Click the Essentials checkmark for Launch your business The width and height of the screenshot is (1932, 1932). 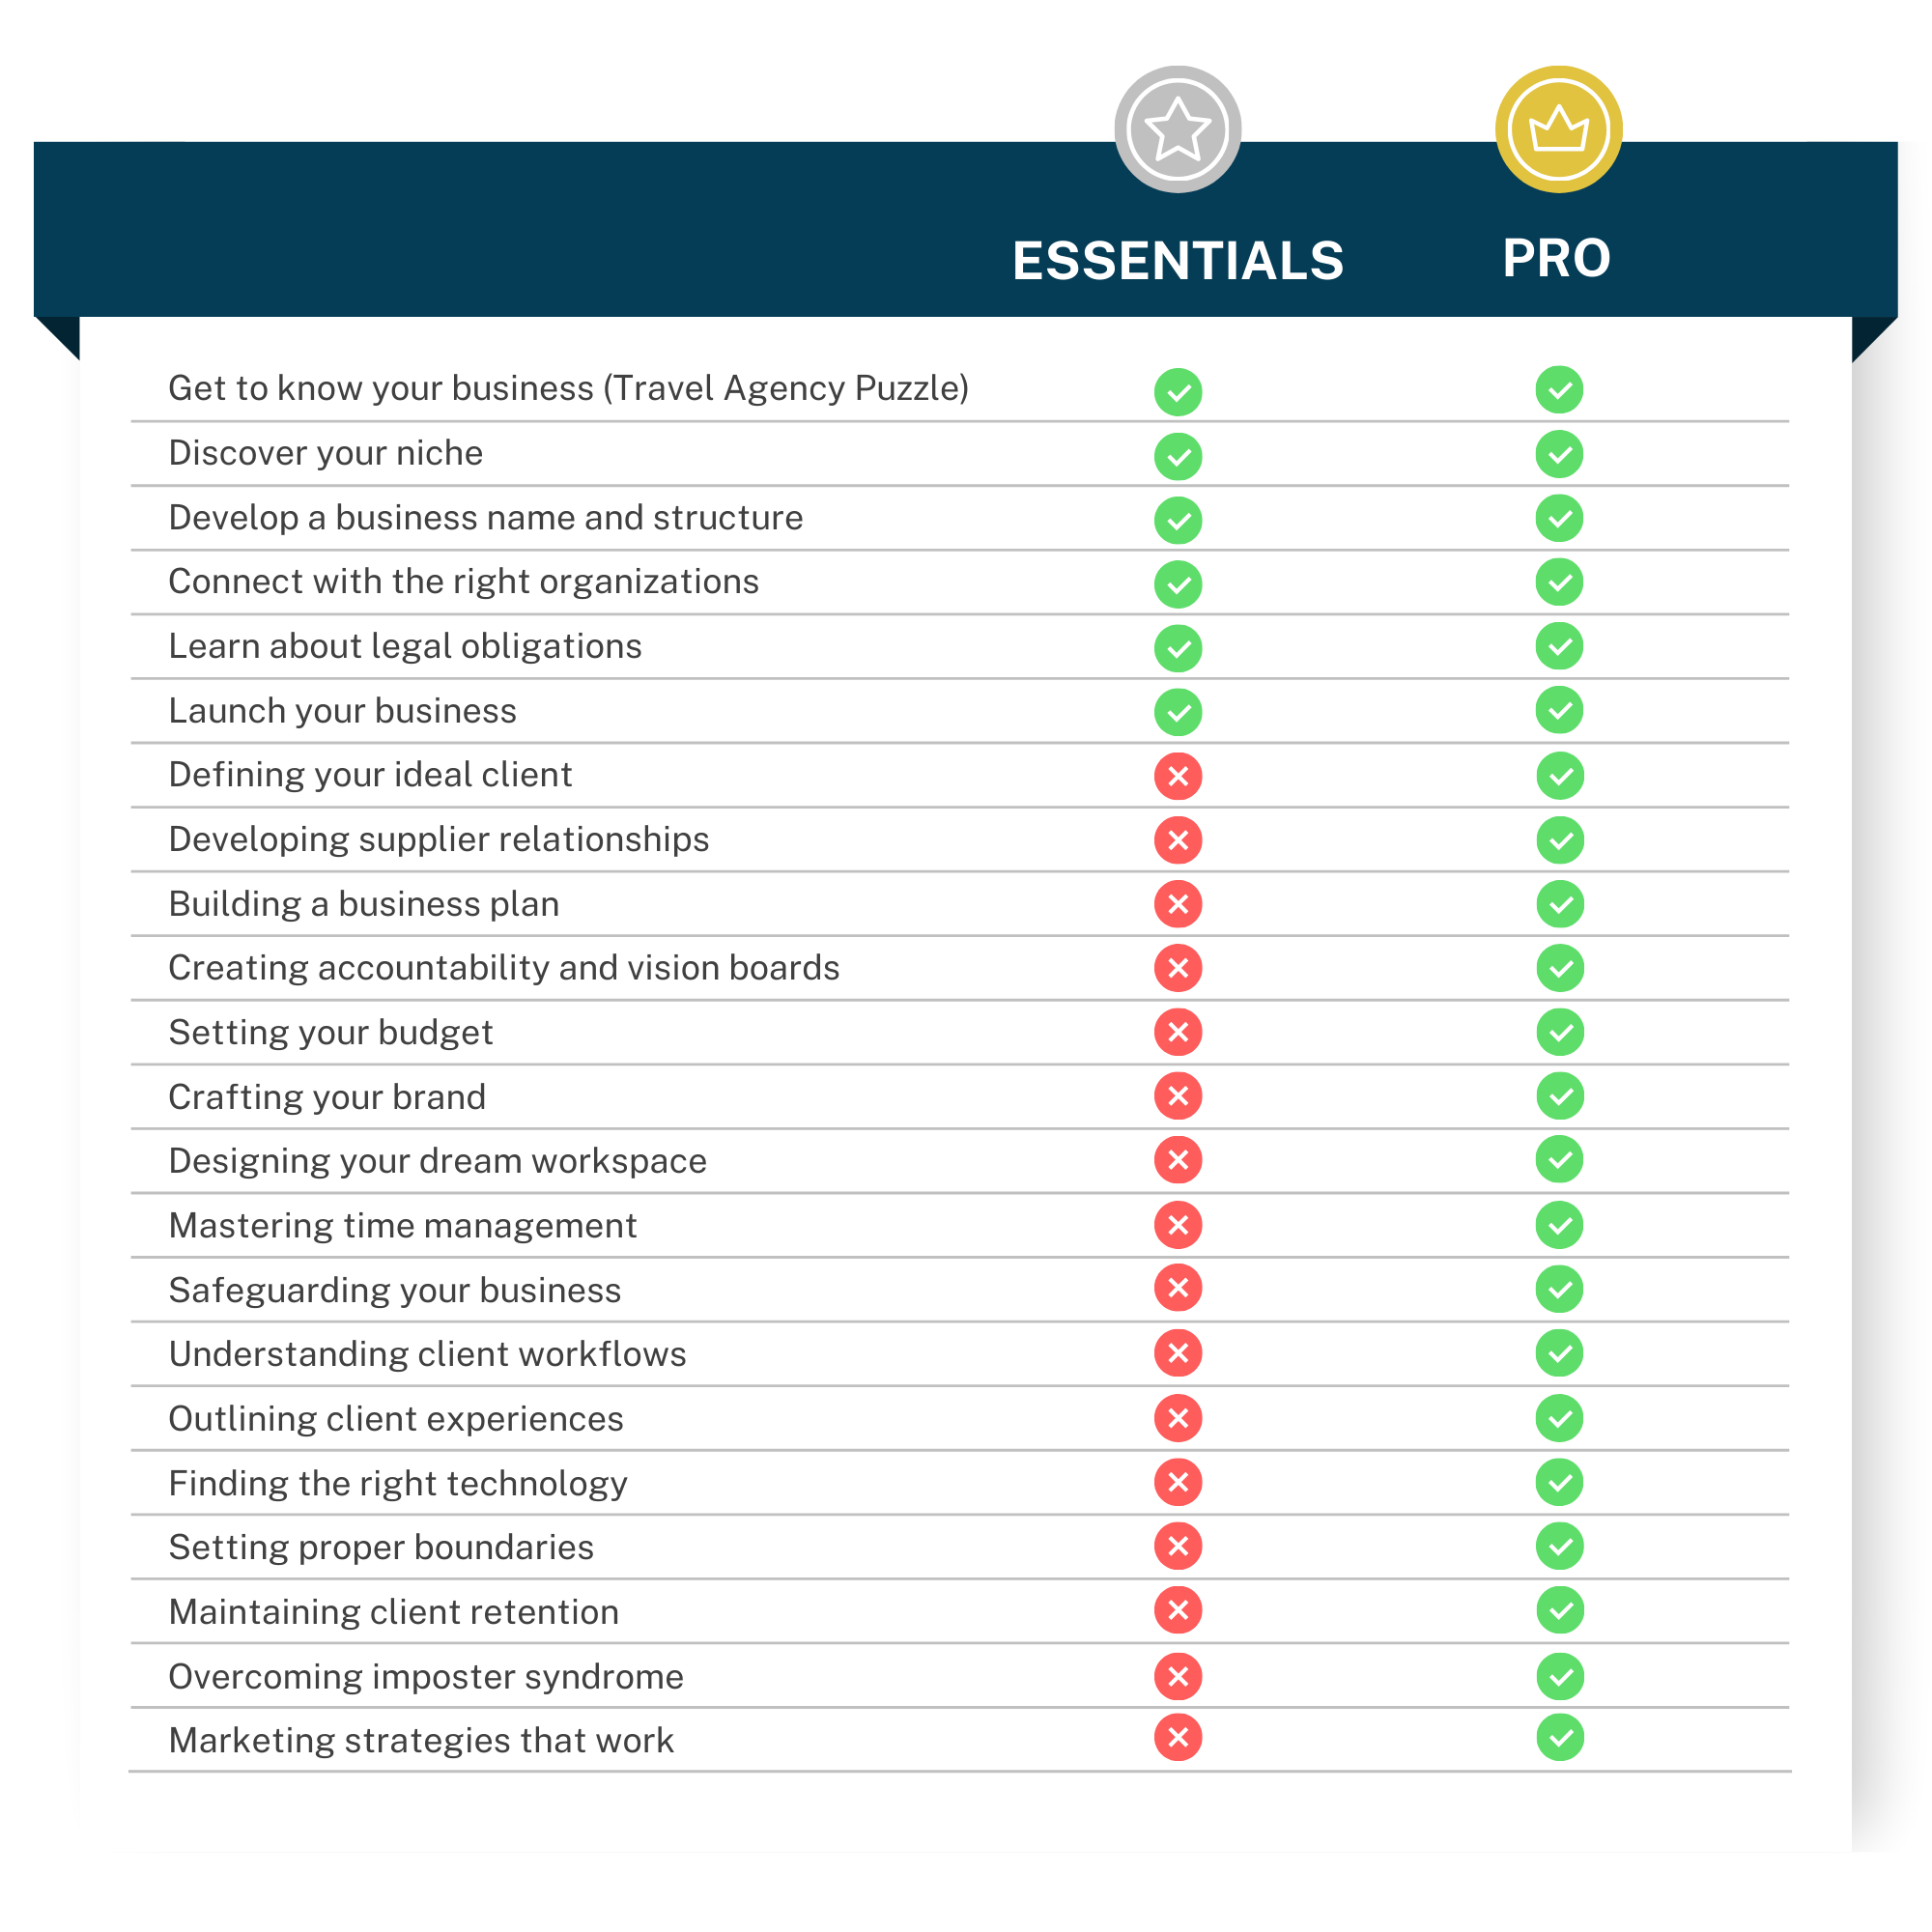1178,712
